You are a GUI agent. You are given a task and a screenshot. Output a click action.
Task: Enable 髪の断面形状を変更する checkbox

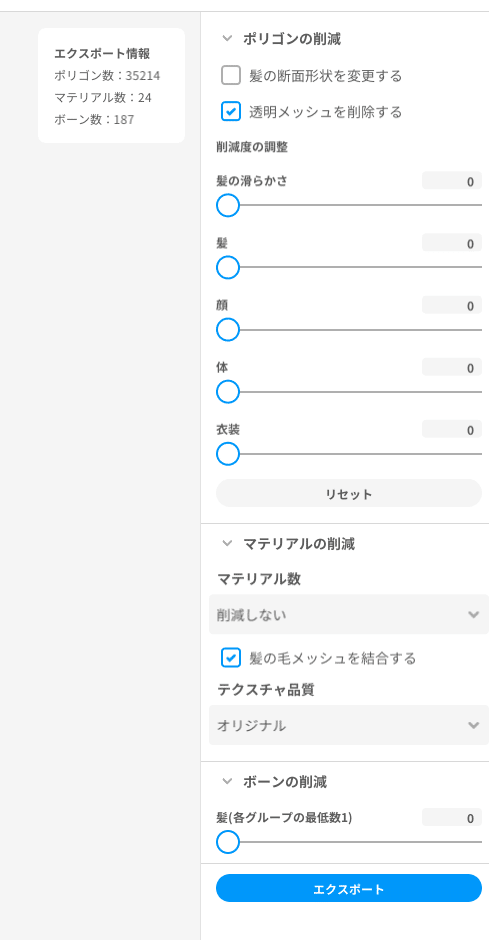[x=231, y=76]
